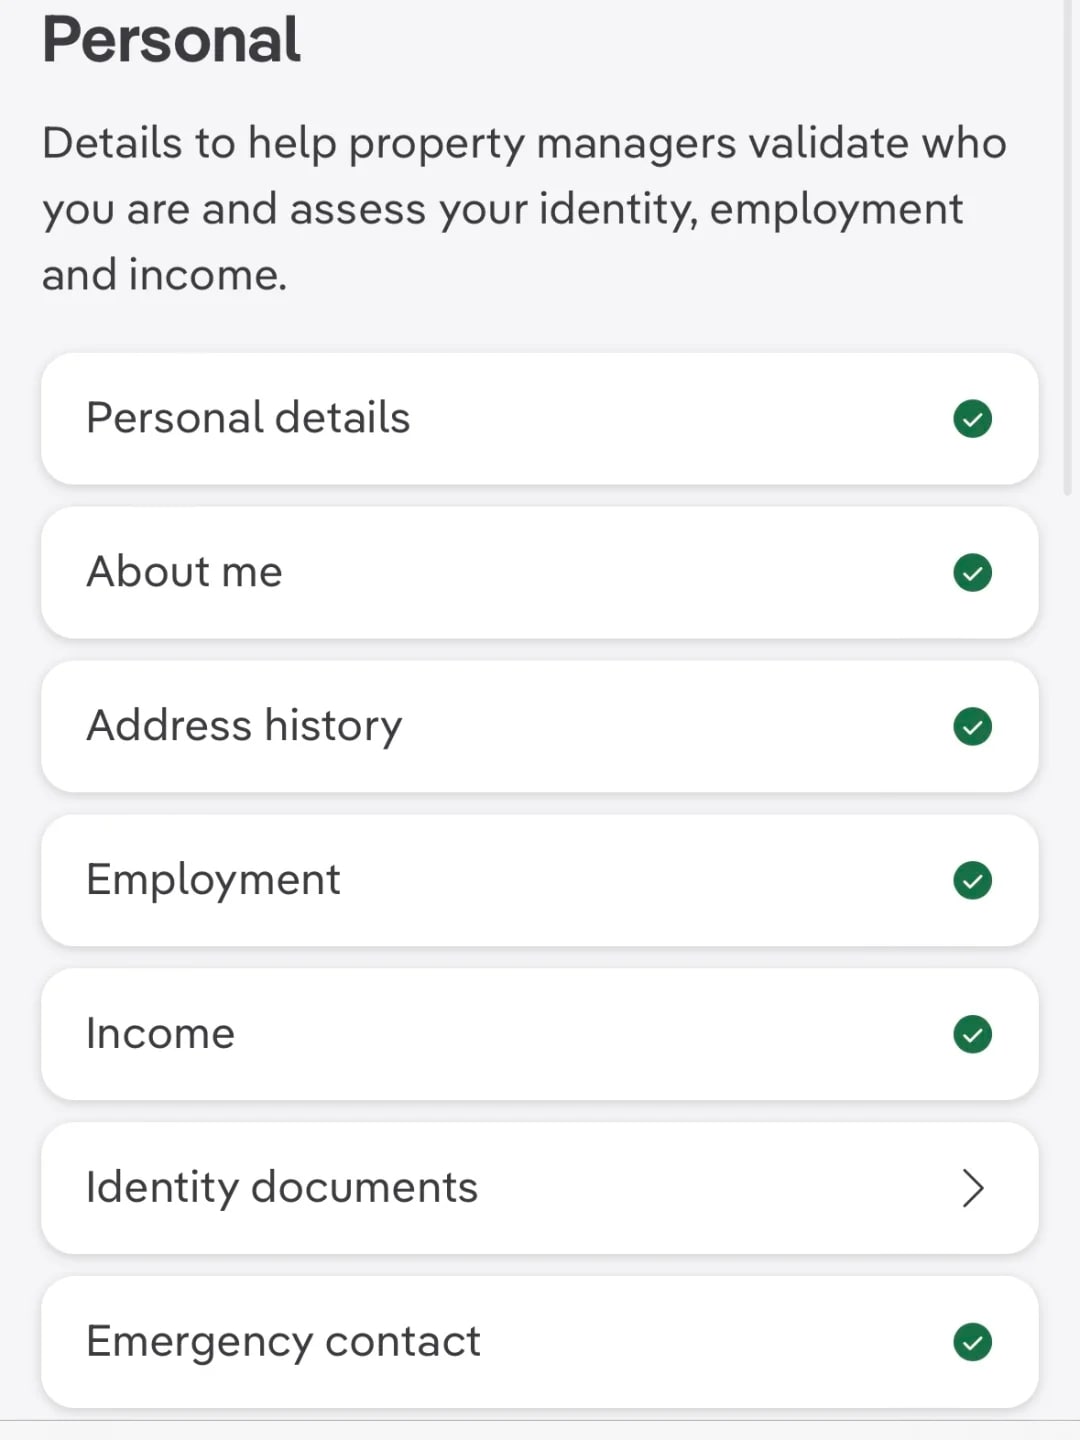Open the About me section
The width and height of the screenshot is (1080, 1440).
click(x=540, y=573)
